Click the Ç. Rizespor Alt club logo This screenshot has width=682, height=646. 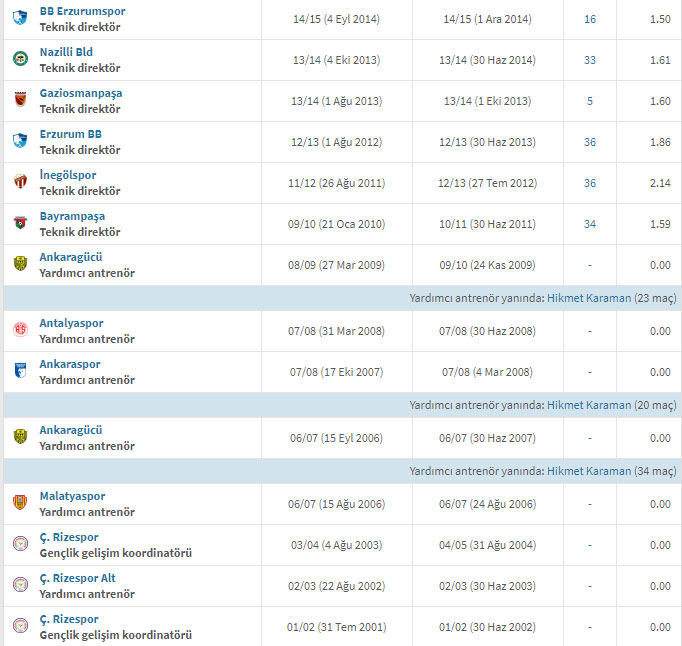pos(20,585)
